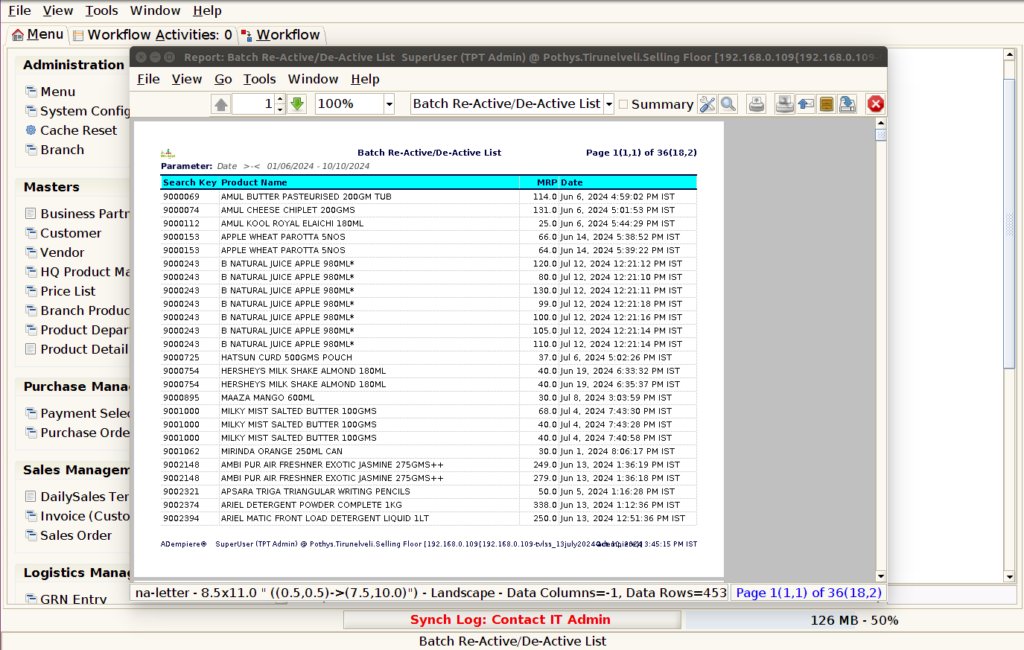
Task: Click the page number input field
Action: click(253, 105)
